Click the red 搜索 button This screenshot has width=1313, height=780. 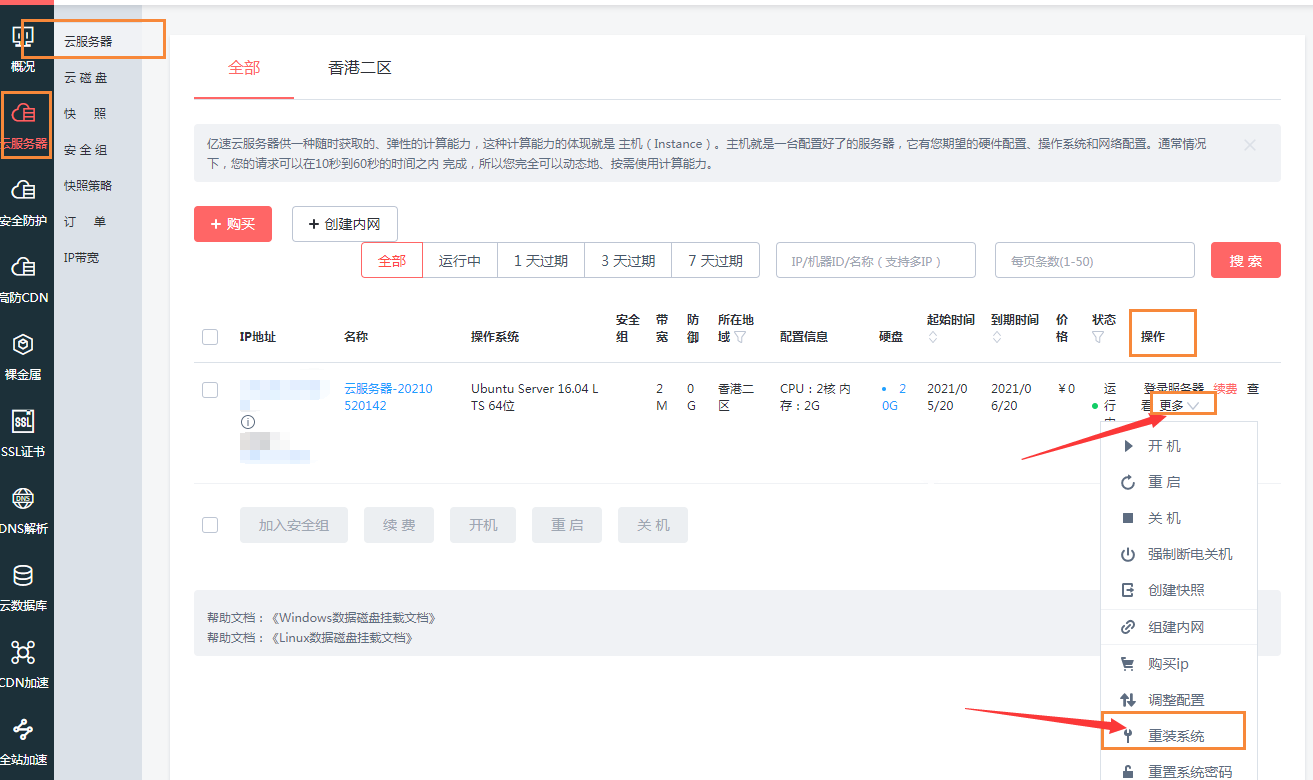tap(1246, 260)
